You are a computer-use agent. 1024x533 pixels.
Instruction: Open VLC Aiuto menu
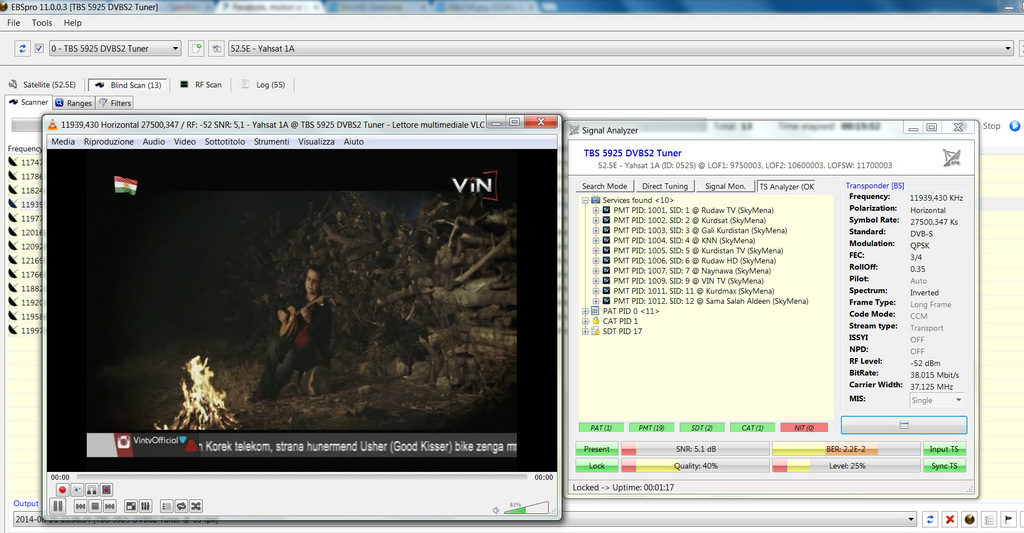tap(353, 142)
